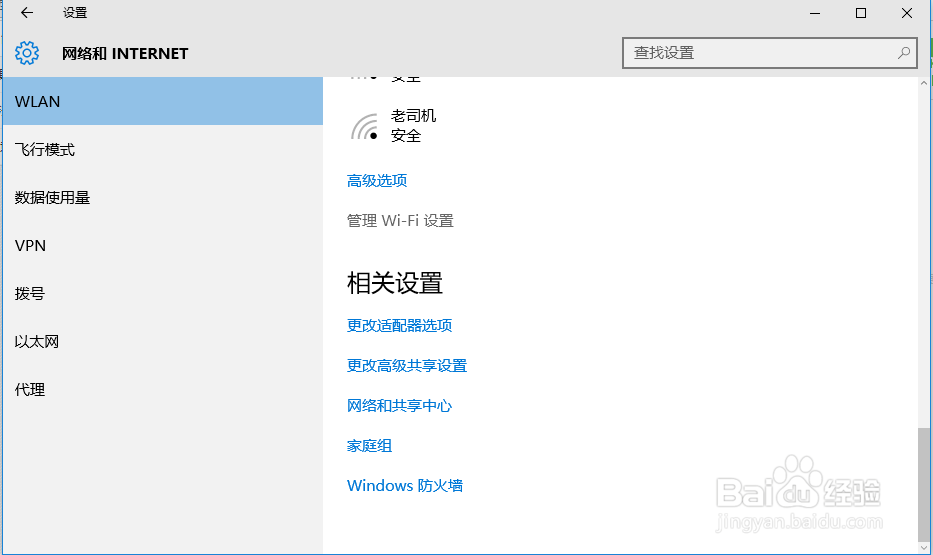
Task: Open 网络和共享中心 link
Action: [x=399, y=406]
